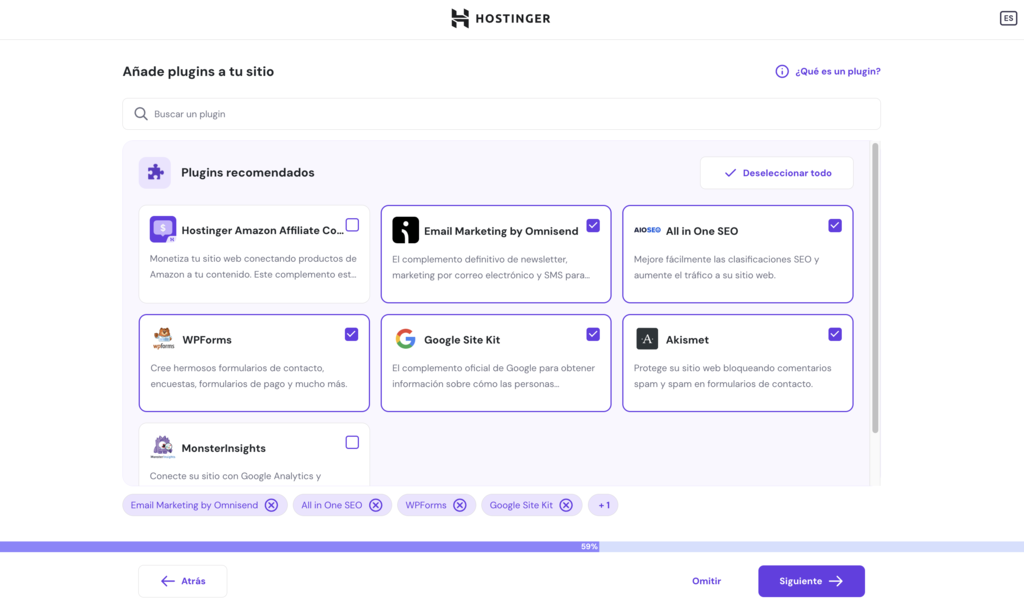
Task: Click Deseleccionar todo button
Action: point(776,173)
